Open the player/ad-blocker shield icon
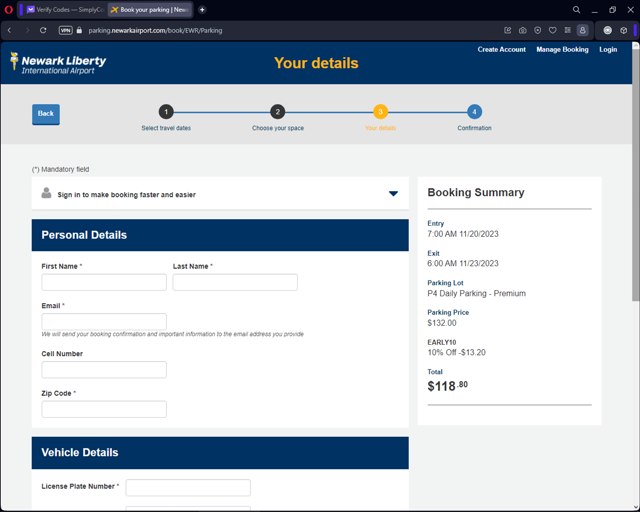 pos(538,30)
